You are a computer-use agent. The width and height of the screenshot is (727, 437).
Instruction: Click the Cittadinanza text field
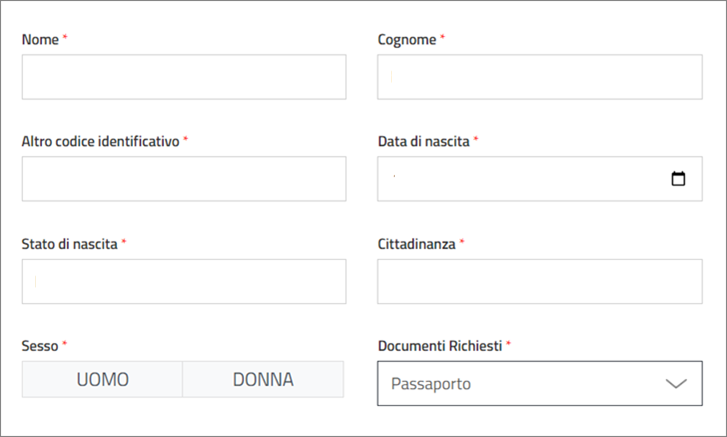[539, 282]
